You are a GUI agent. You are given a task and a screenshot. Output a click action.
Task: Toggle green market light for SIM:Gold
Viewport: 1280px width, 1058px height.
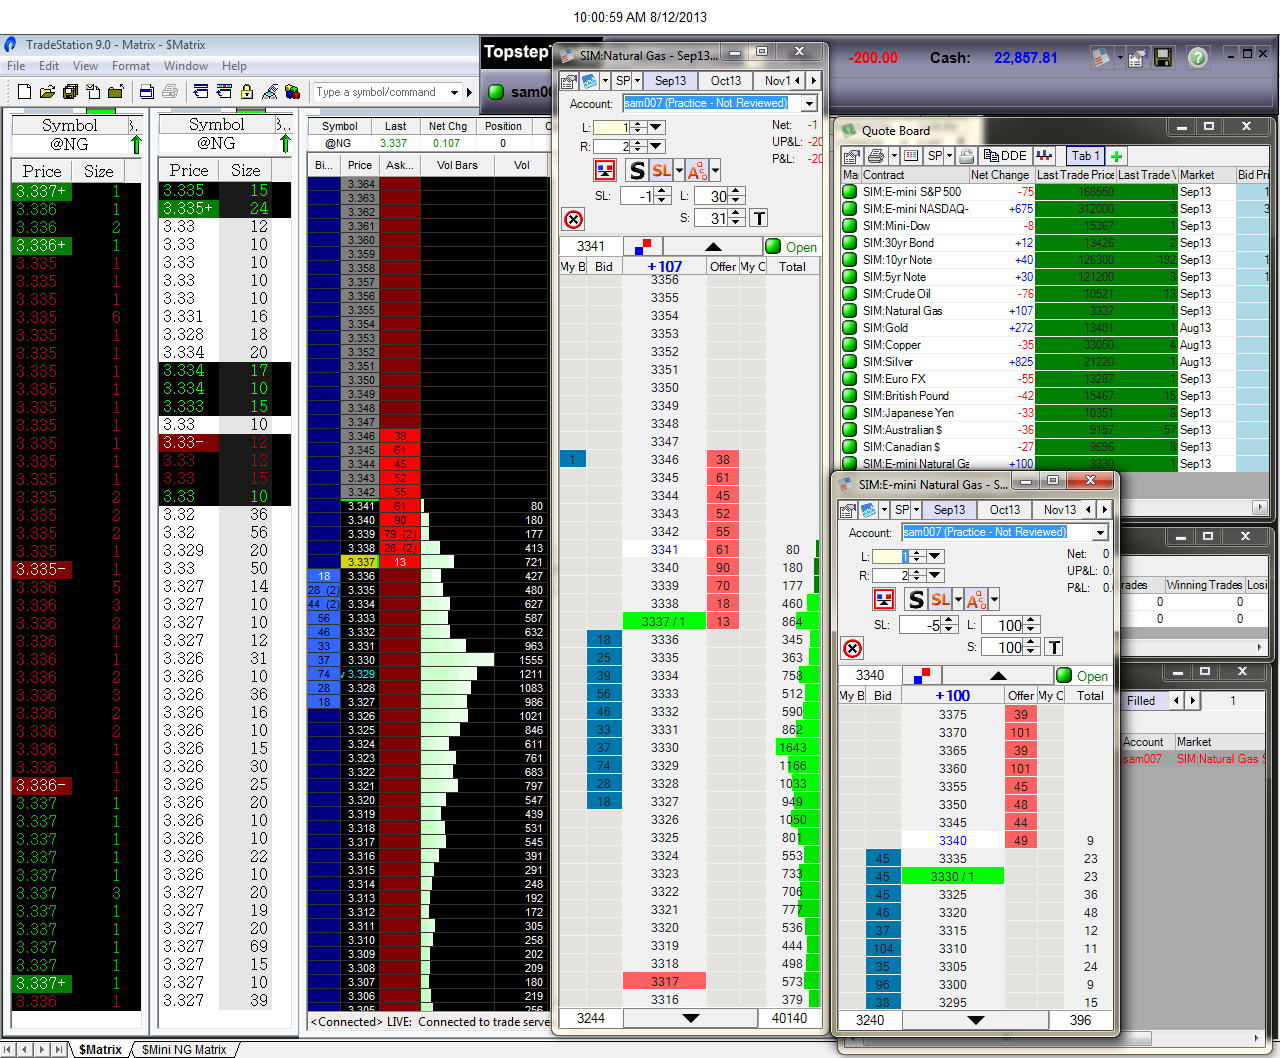coord(850,328)
